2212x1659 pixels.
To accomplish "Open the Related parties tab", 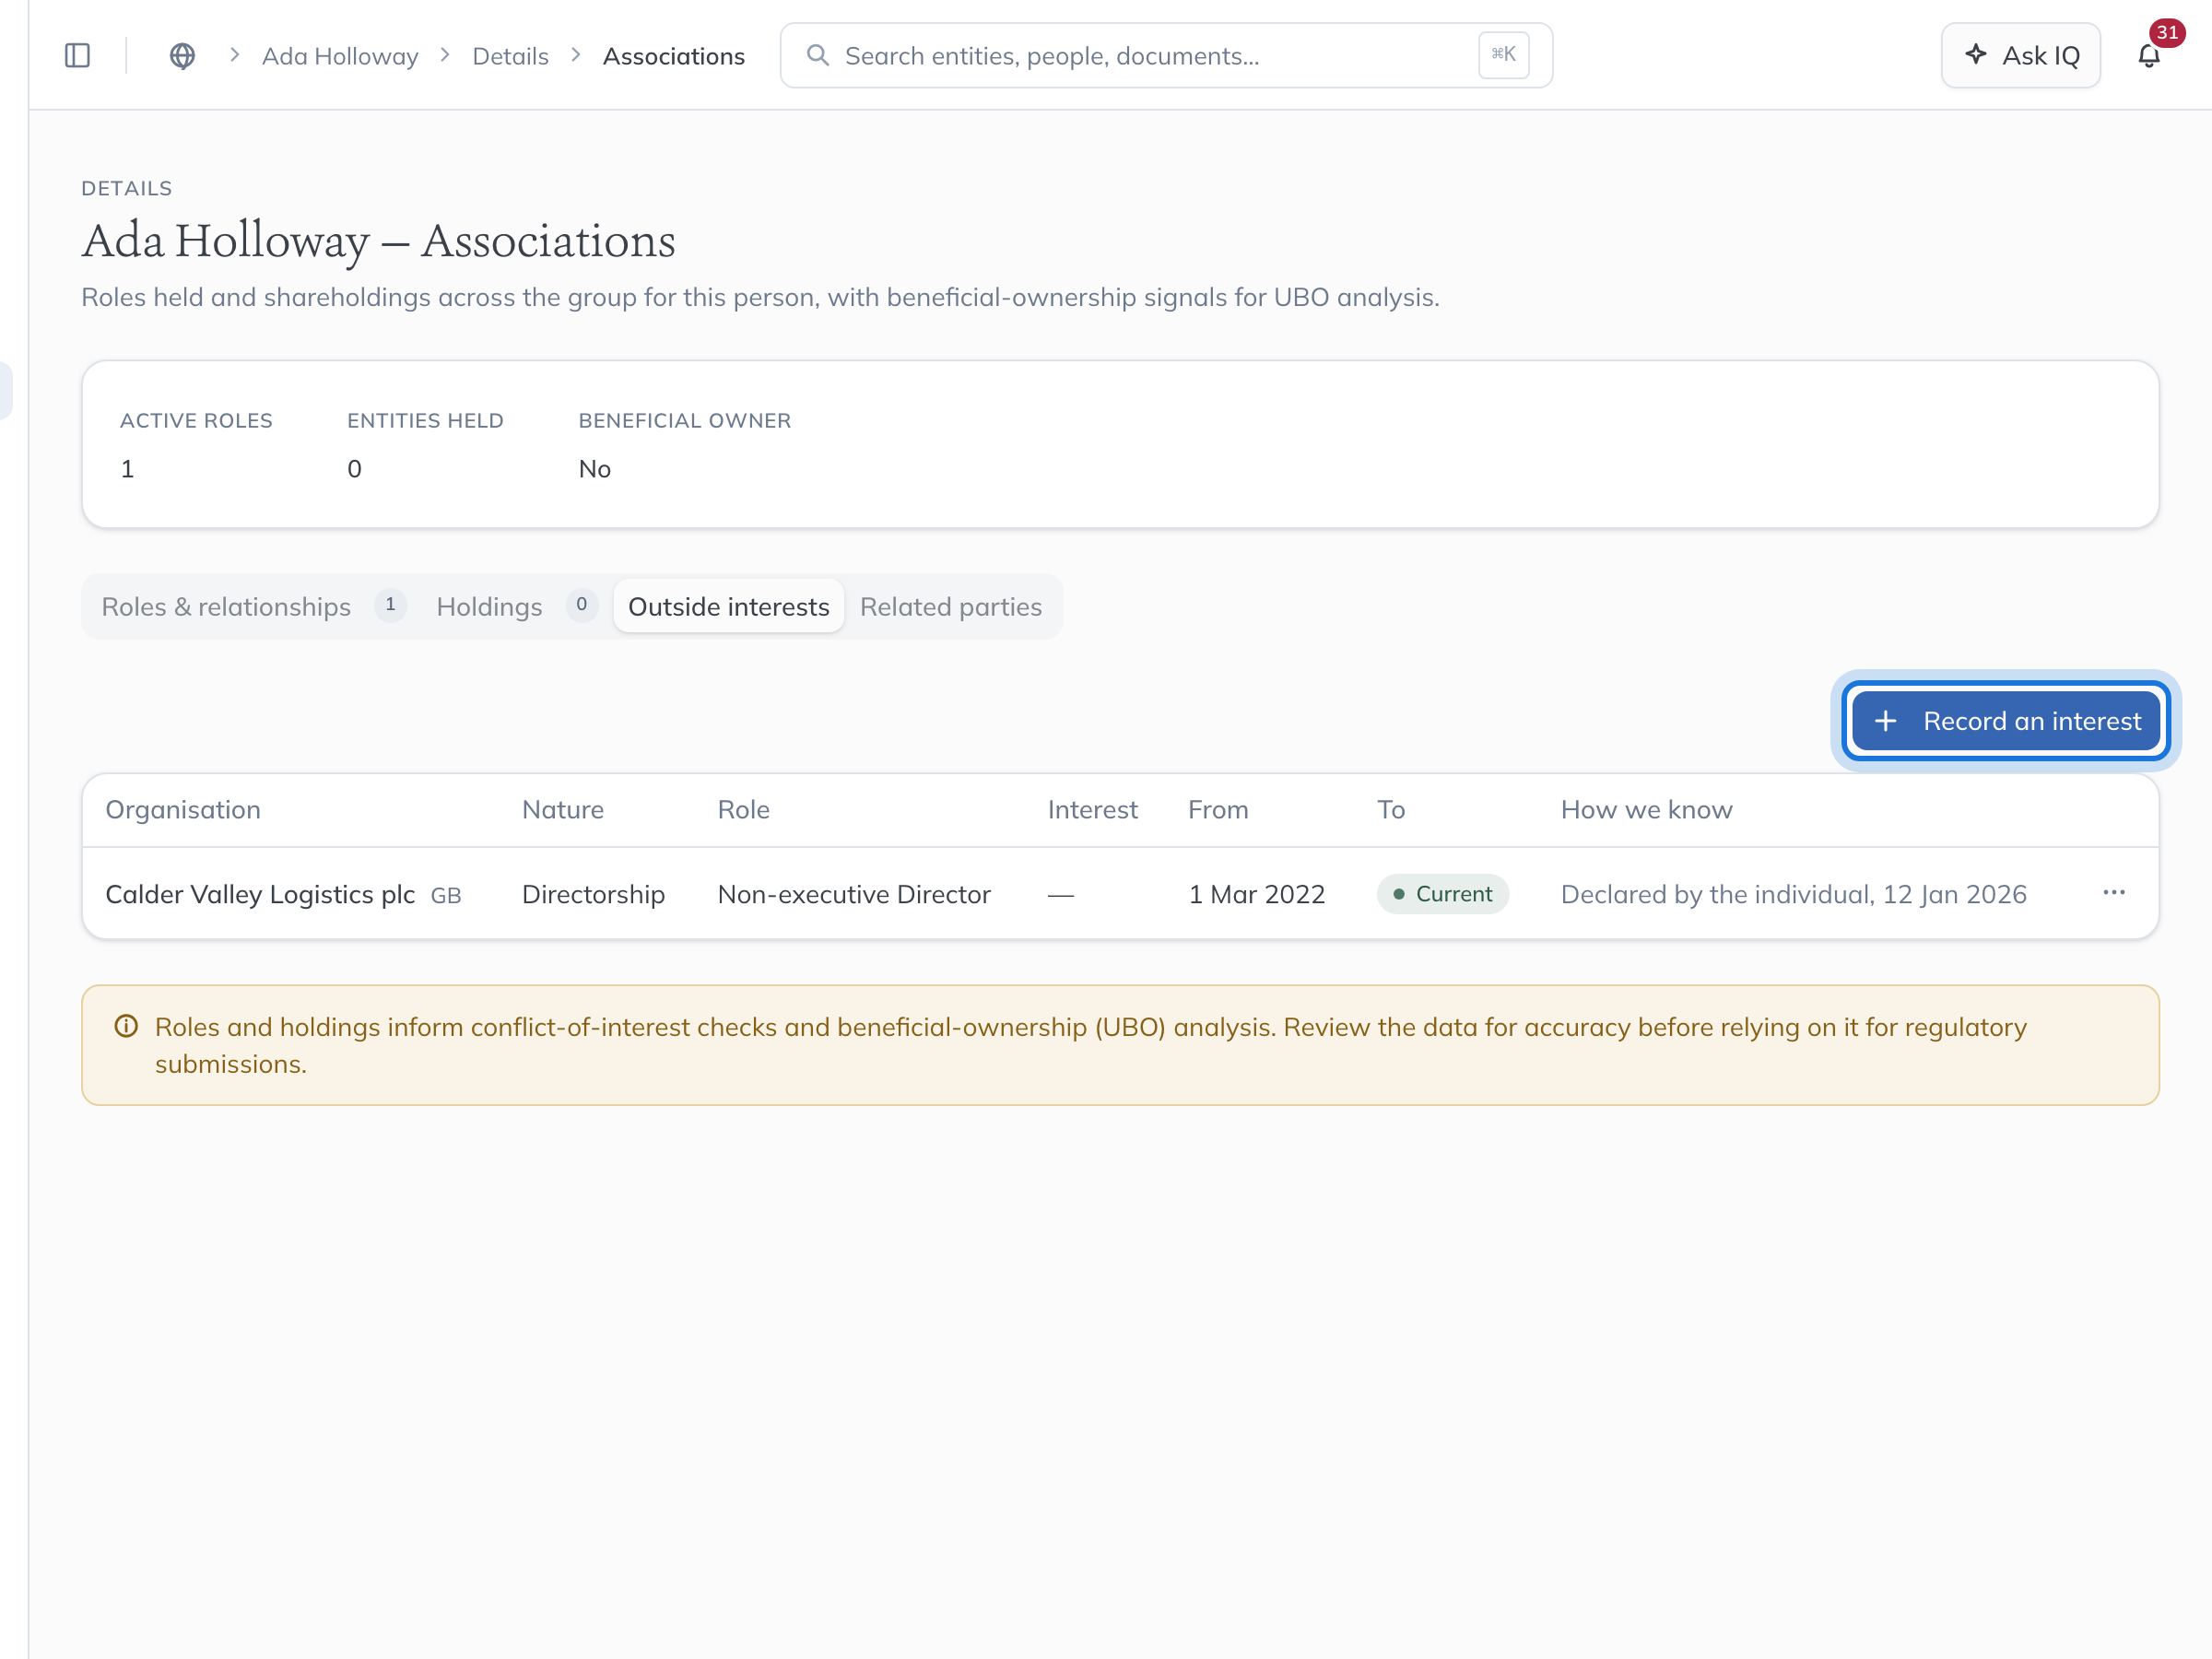I will [x=951, y=607].
